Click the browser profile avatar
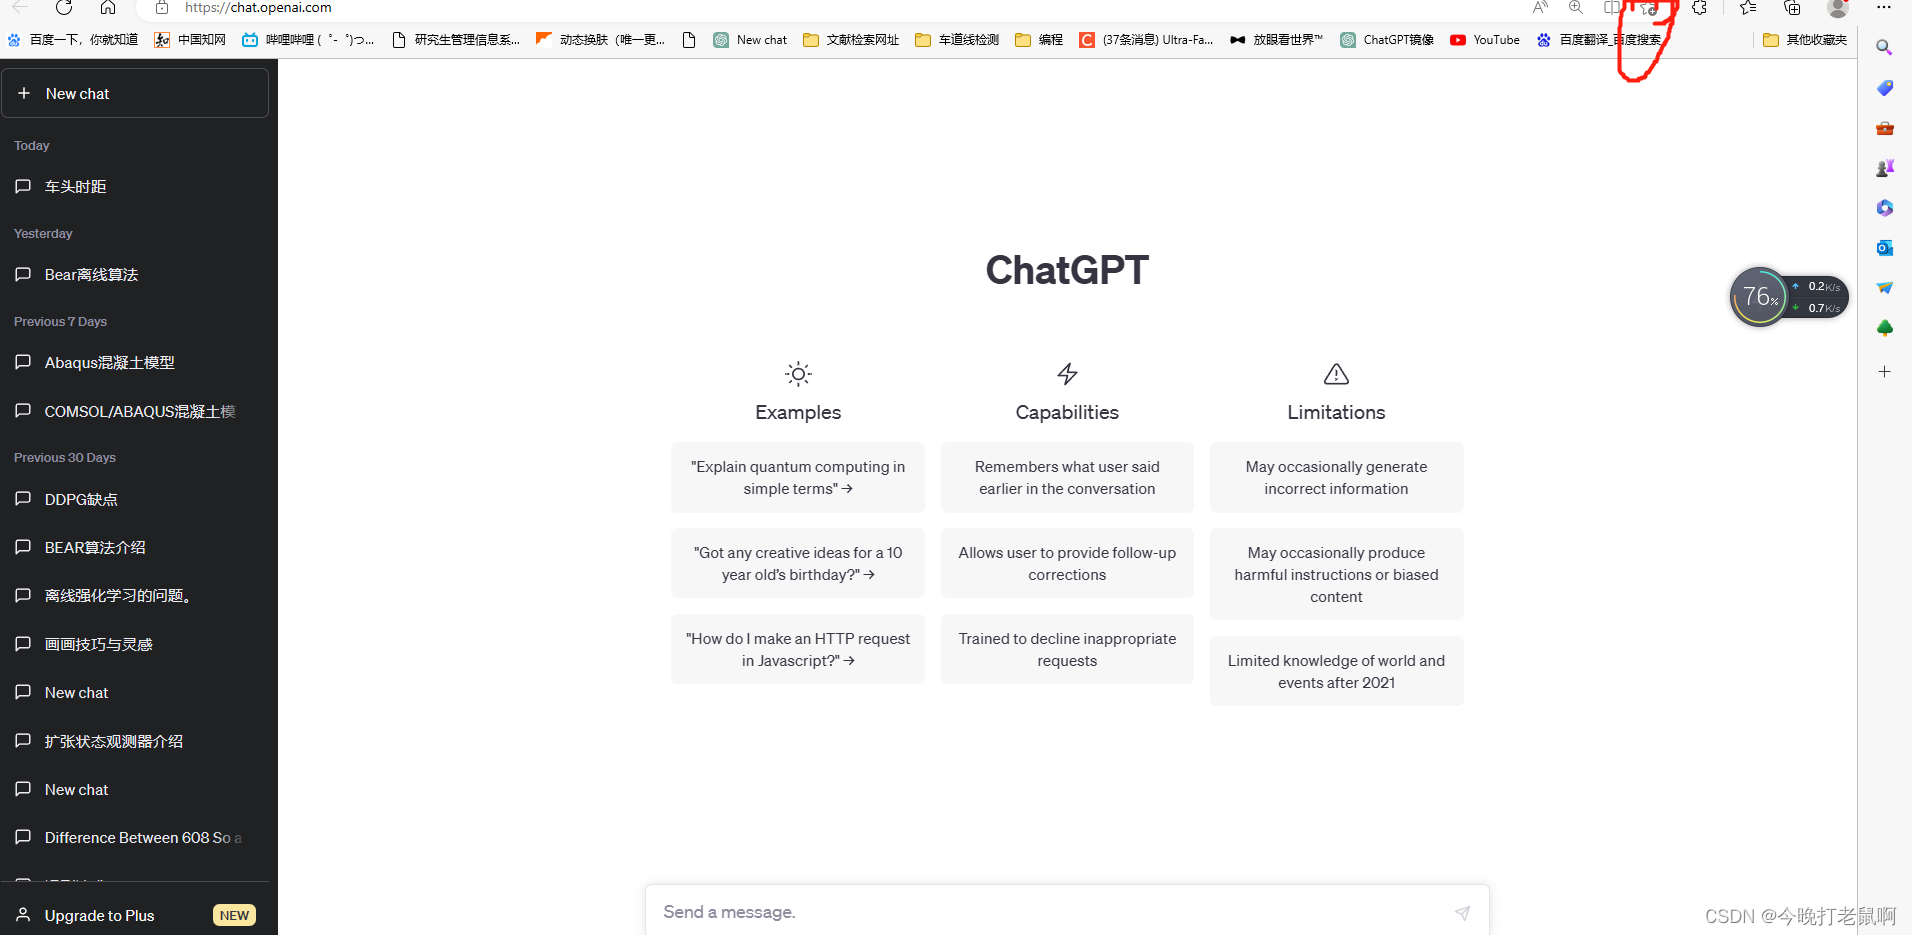 1837,8
